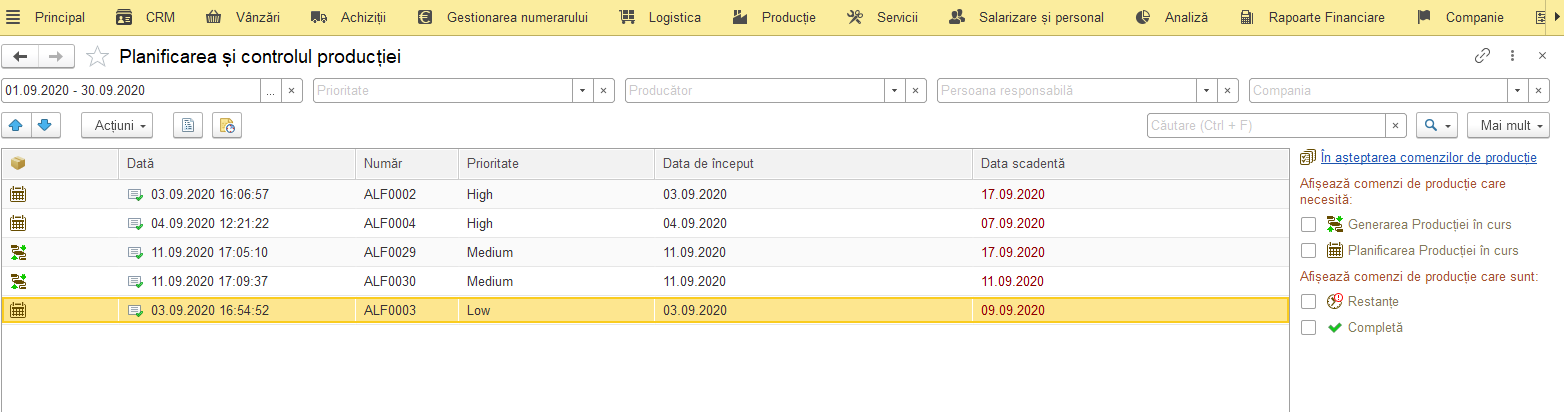This screenshot has height=412, width=1564.
Task: Move order up with blue up arrow
Action: point(16,125)
